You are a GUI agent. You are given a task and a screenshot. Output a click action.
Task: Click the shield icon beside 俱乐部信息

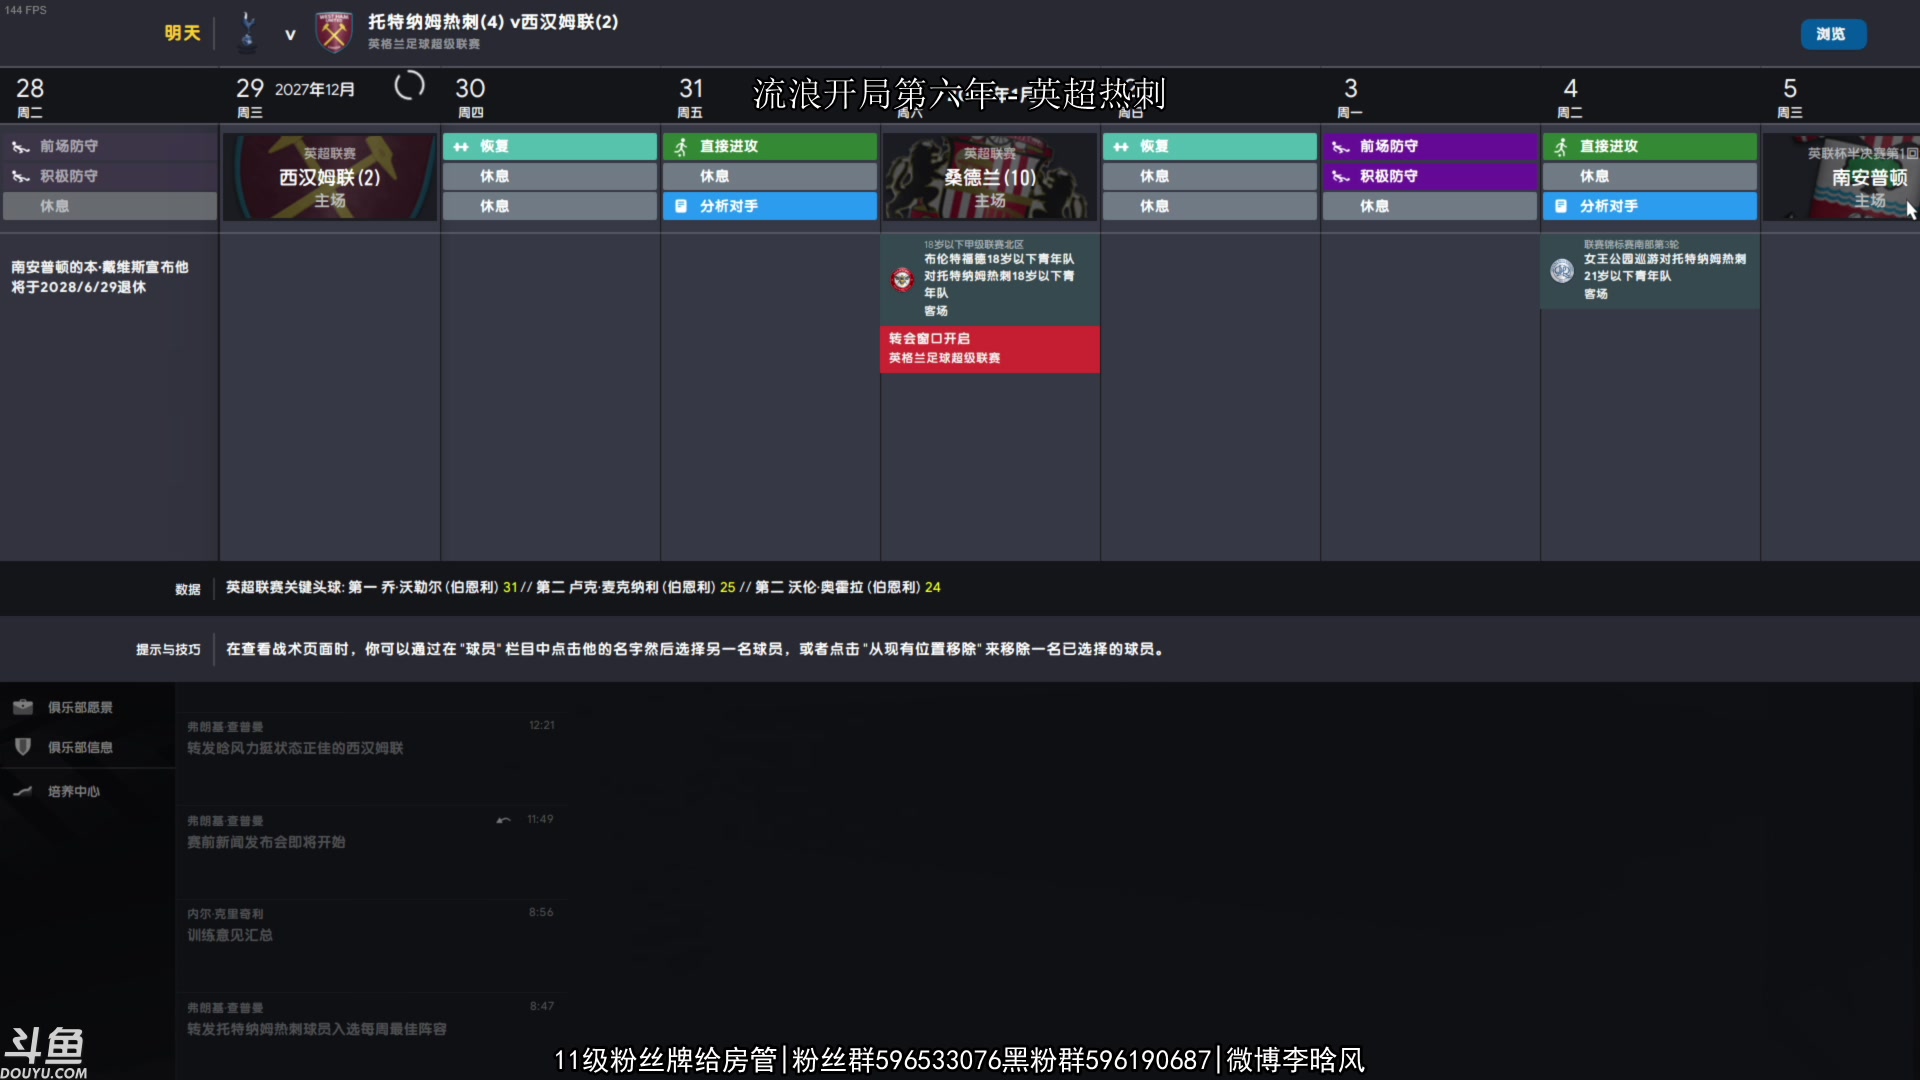(22, 747)
